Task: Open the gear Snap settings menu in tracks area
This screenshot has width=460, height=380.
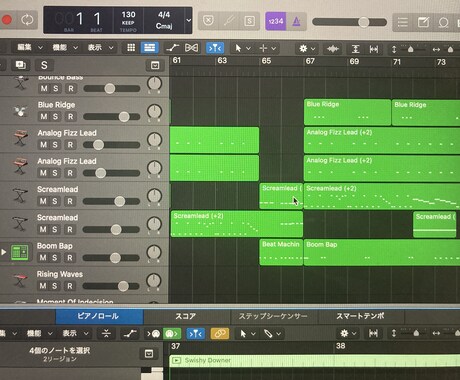Action: pyautogui.click(x=307, y=49)
